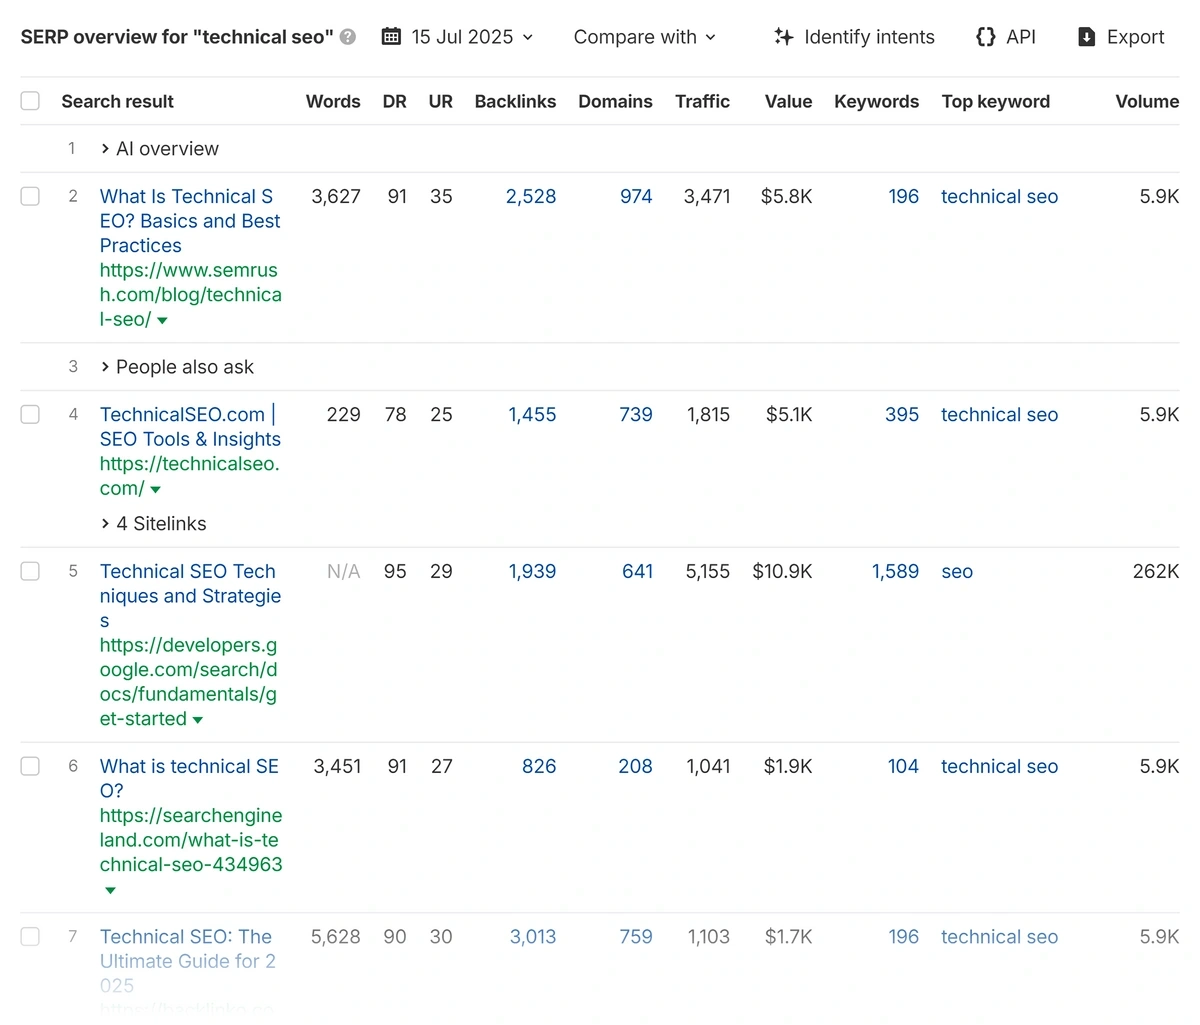The height and width of the screenshot is (1025, 1200).
Task: Click the top keyword 'seo' link
Action: pos(957,572)
